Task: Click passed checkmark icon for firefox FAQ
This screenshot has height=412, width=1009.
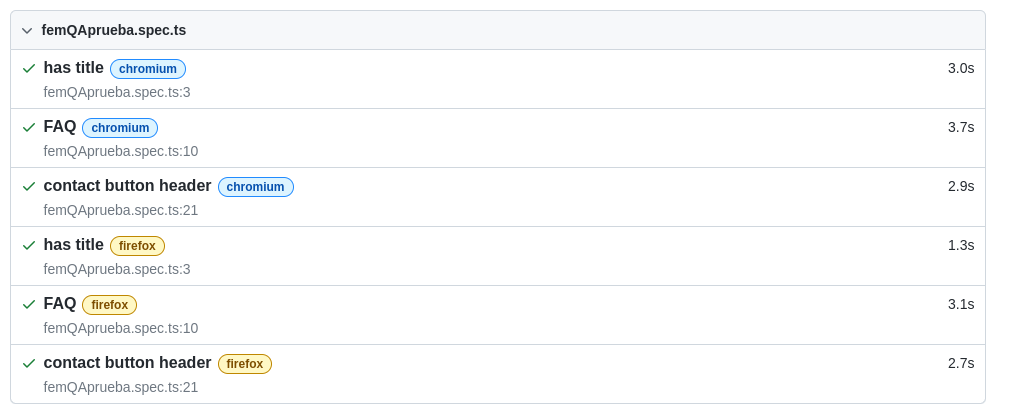Action: [x=29, y=304]
